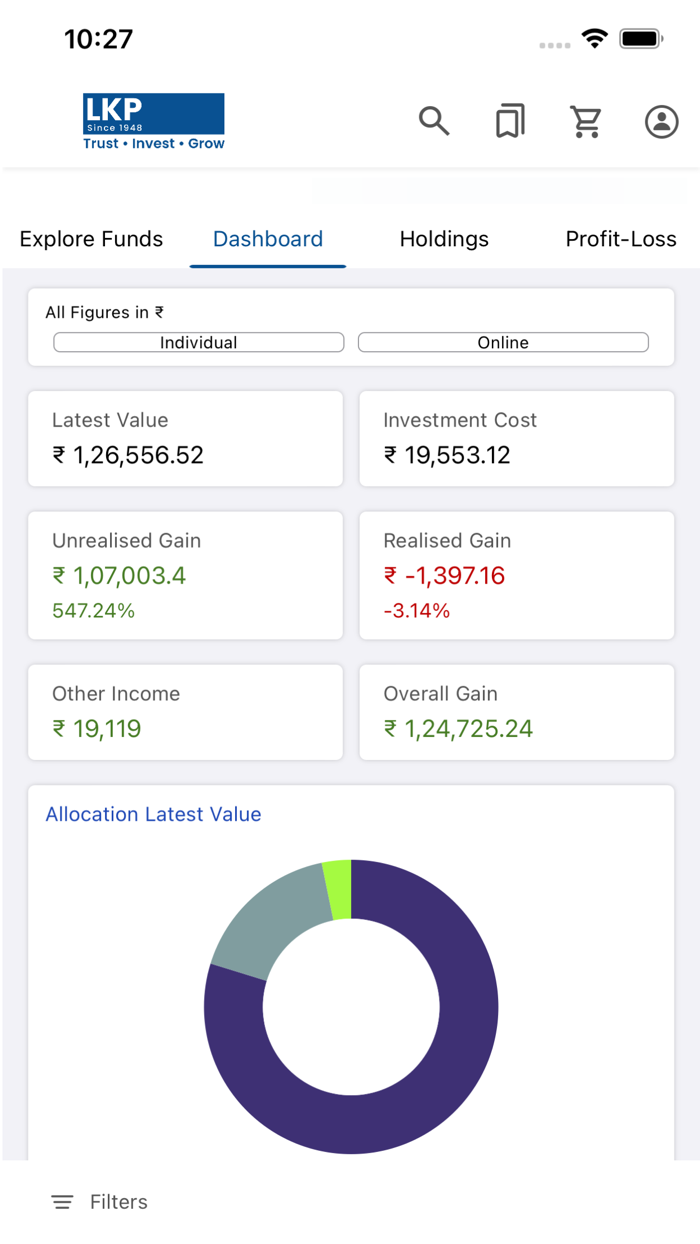This screenshot has width=700, height=1244.
Task: Open Filters at the bottom
Action: coord(118,1202)
